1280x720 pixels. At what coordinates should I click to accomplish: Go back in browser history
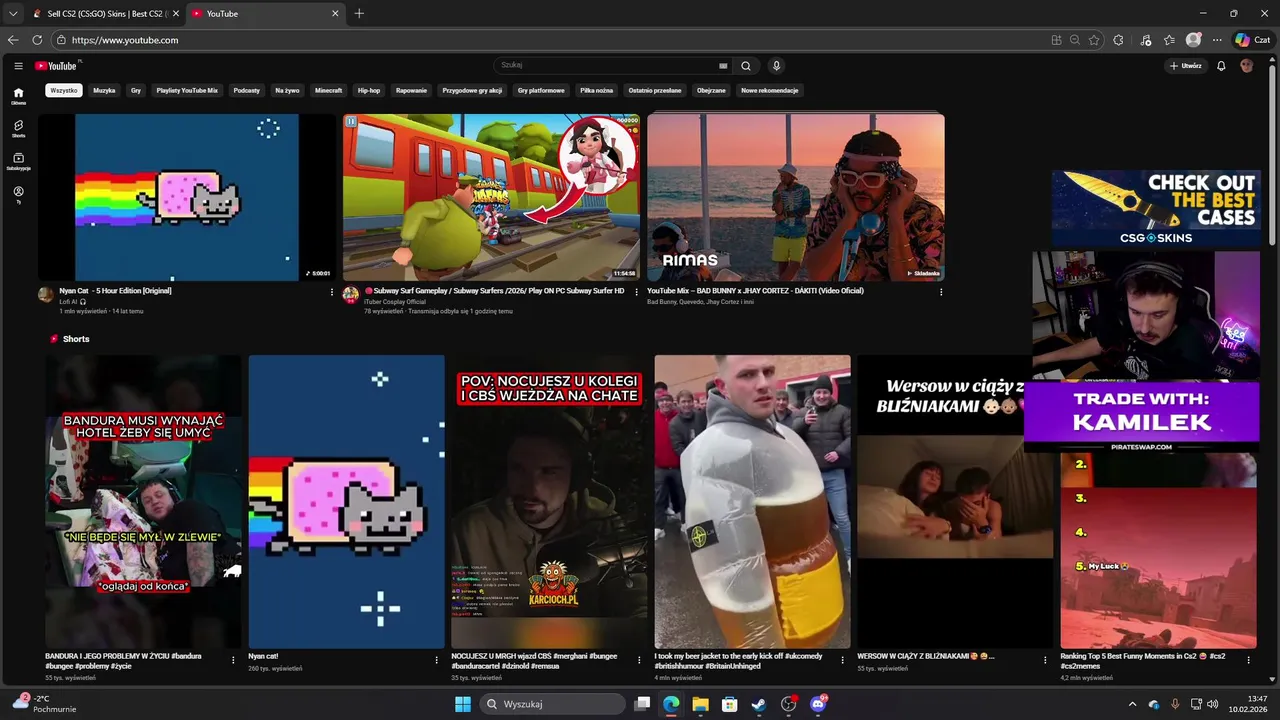[x=13, y=40]
